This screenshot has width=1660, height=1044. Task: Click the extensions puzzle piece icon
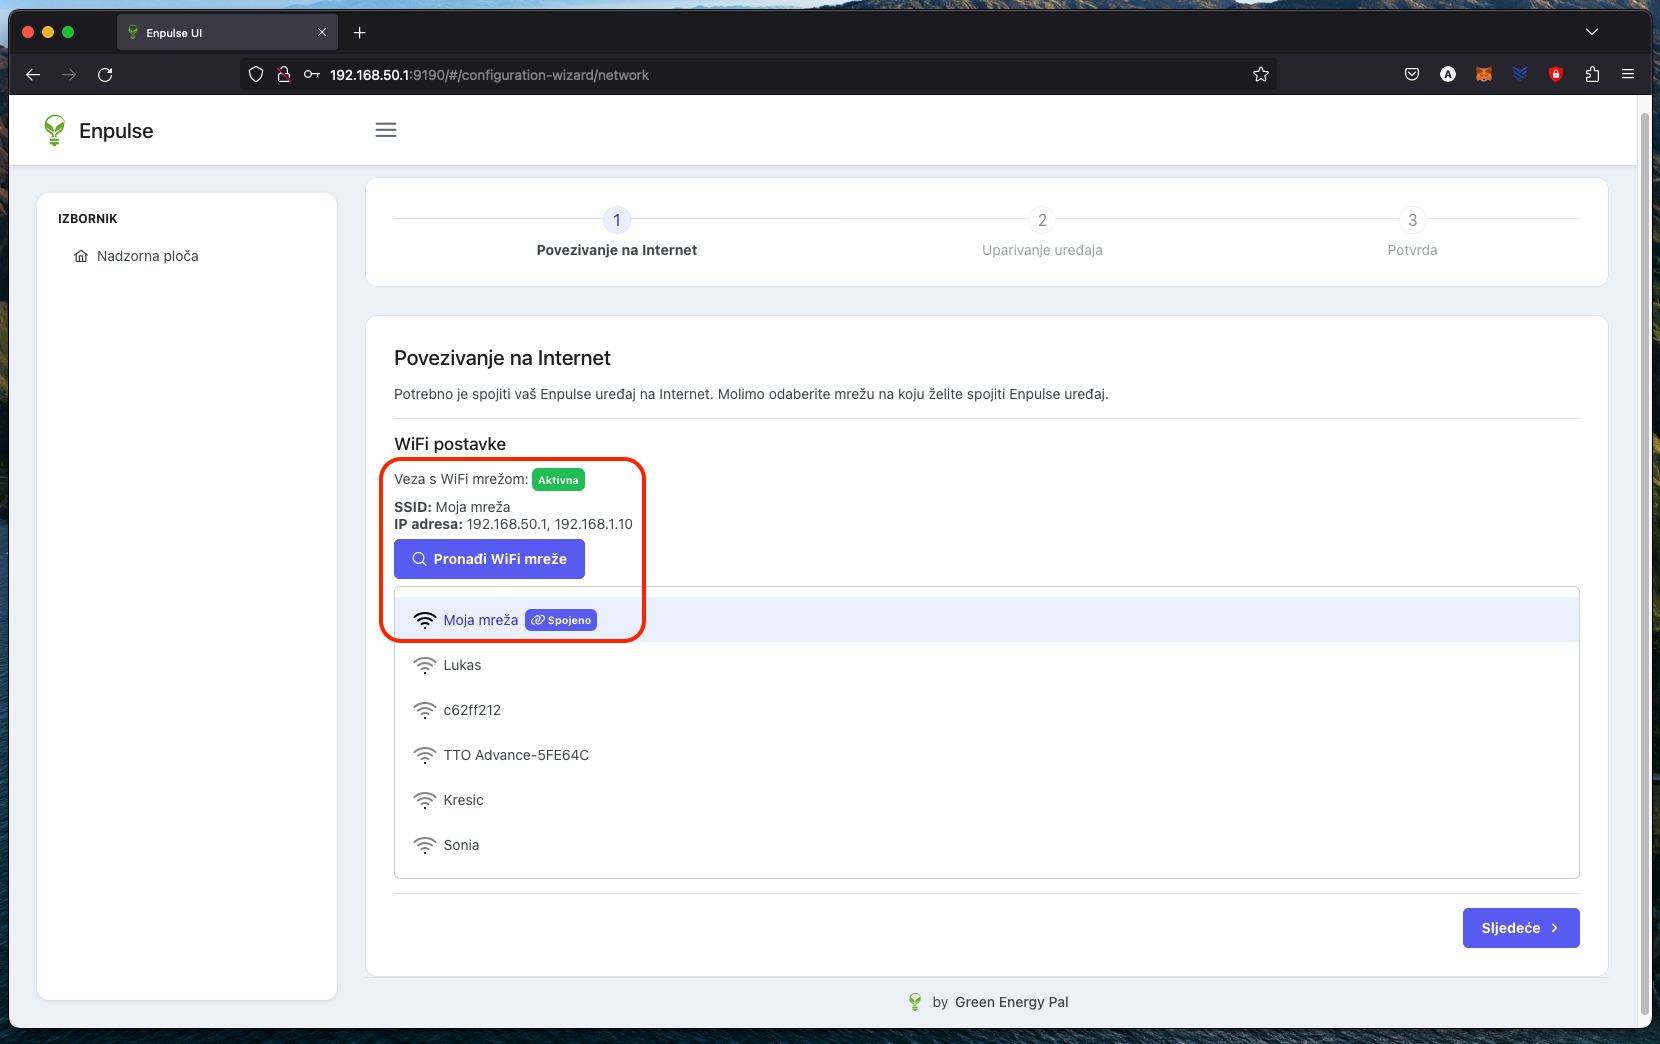tap(1592, 74)
